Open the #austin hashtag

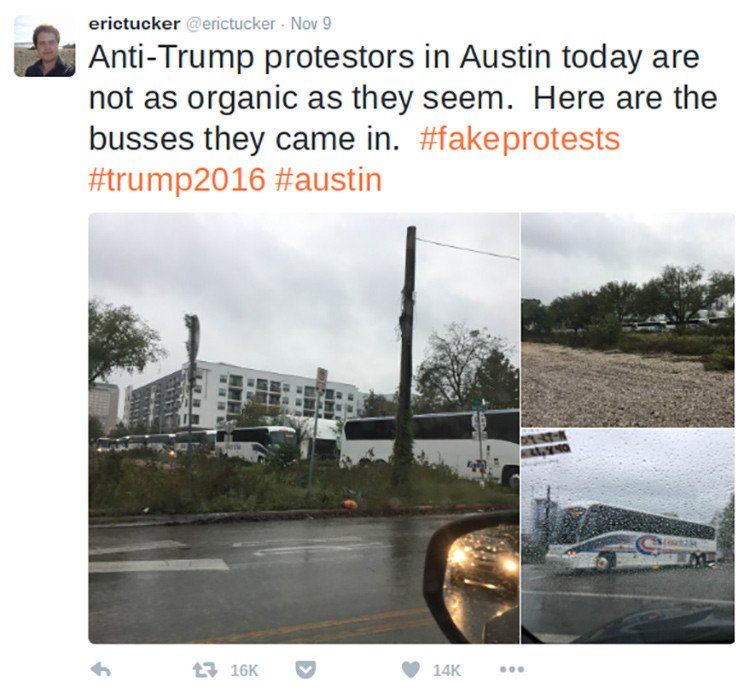click(329, 180)
